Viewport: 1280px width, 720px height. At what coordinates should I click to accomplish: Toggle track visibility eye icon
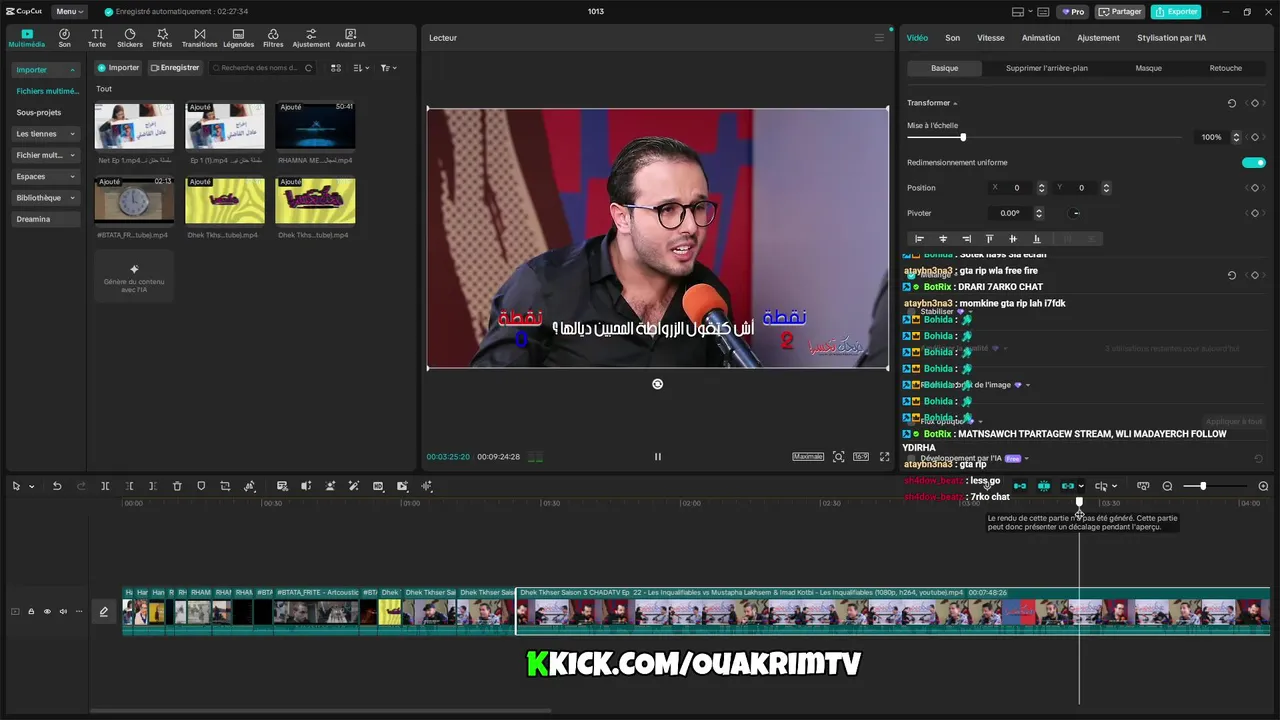[47, 611]
